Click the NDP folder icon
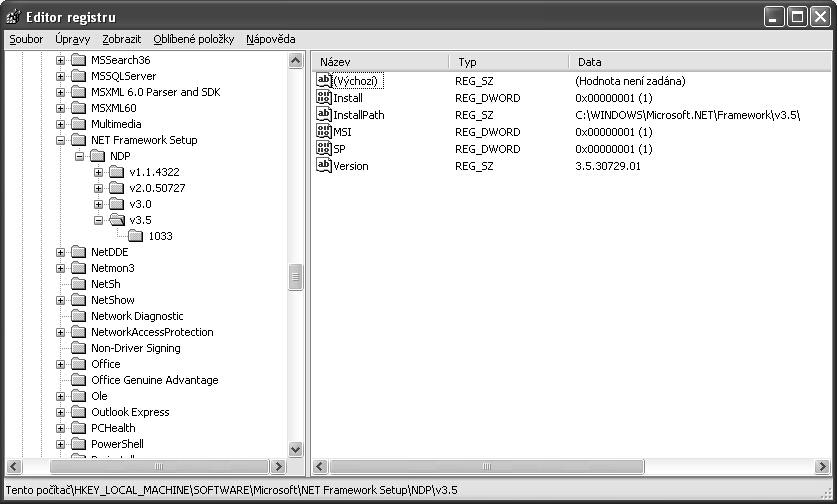Viewport: 837px width, 504px height. click(98, 156)
